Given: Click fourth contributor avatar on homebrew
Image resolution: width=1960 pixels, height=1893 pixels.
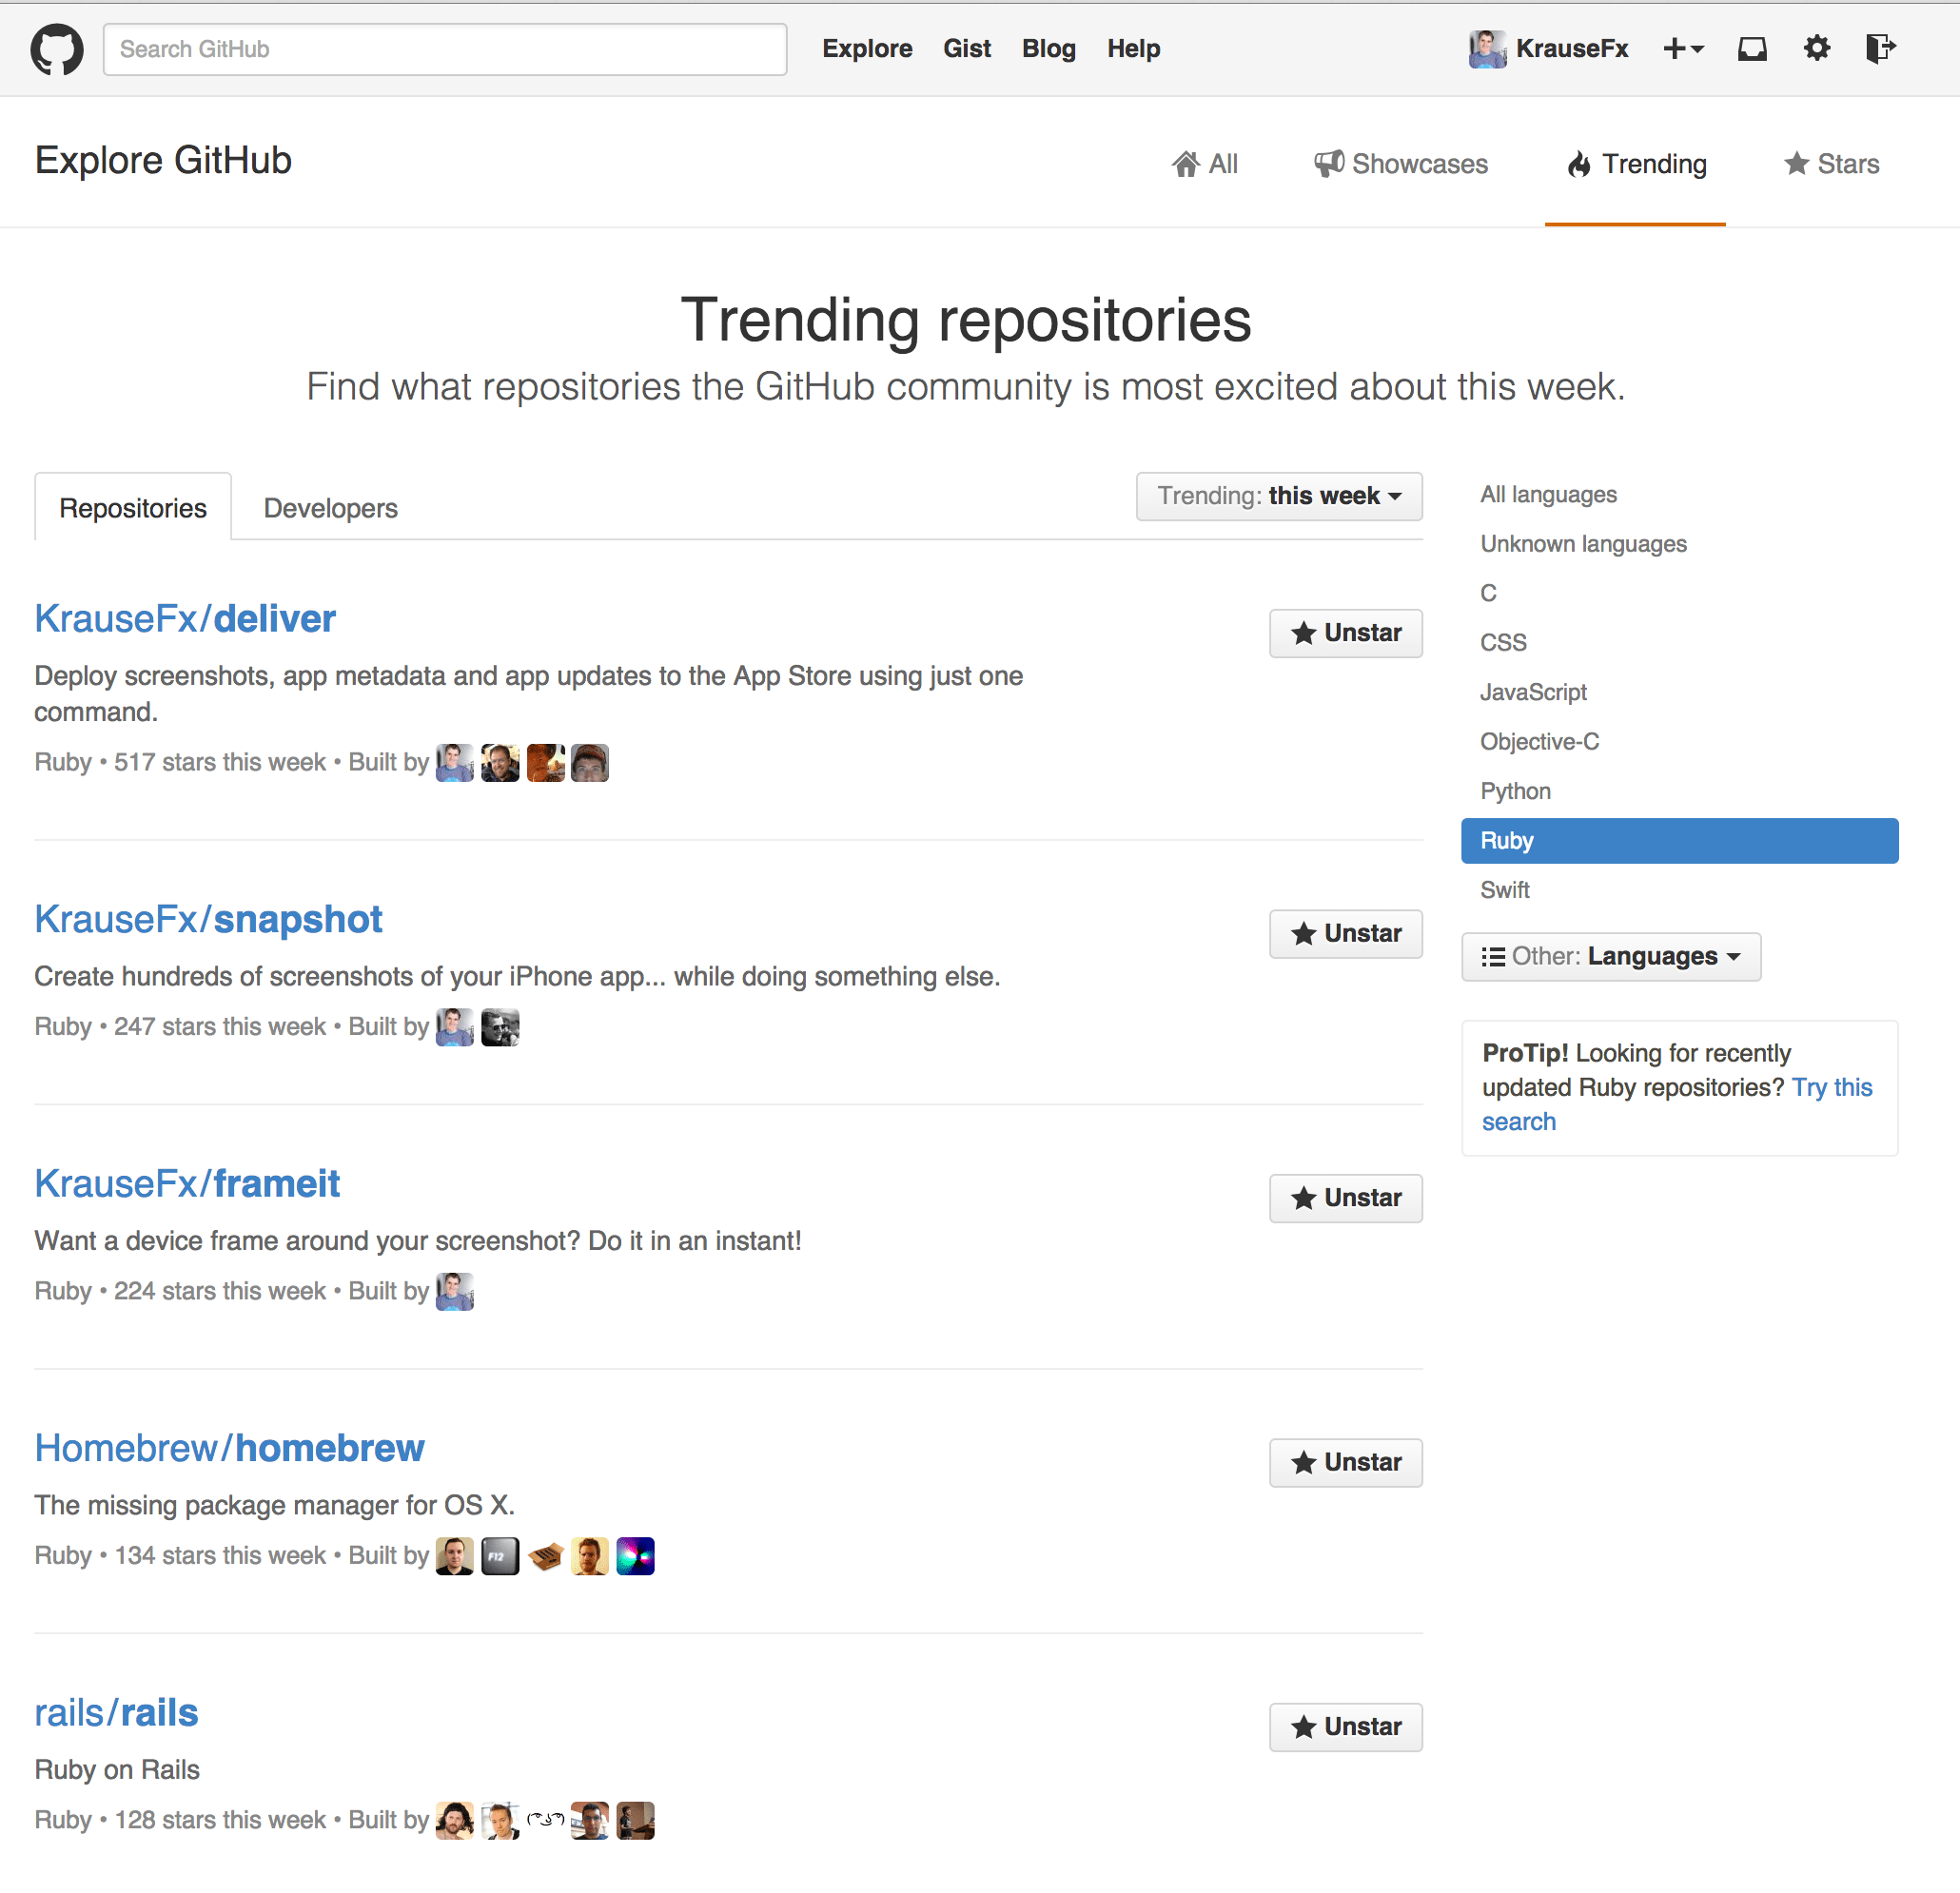Looking at the screenshot, I should pyautogui.click(x=590, y=1556).
